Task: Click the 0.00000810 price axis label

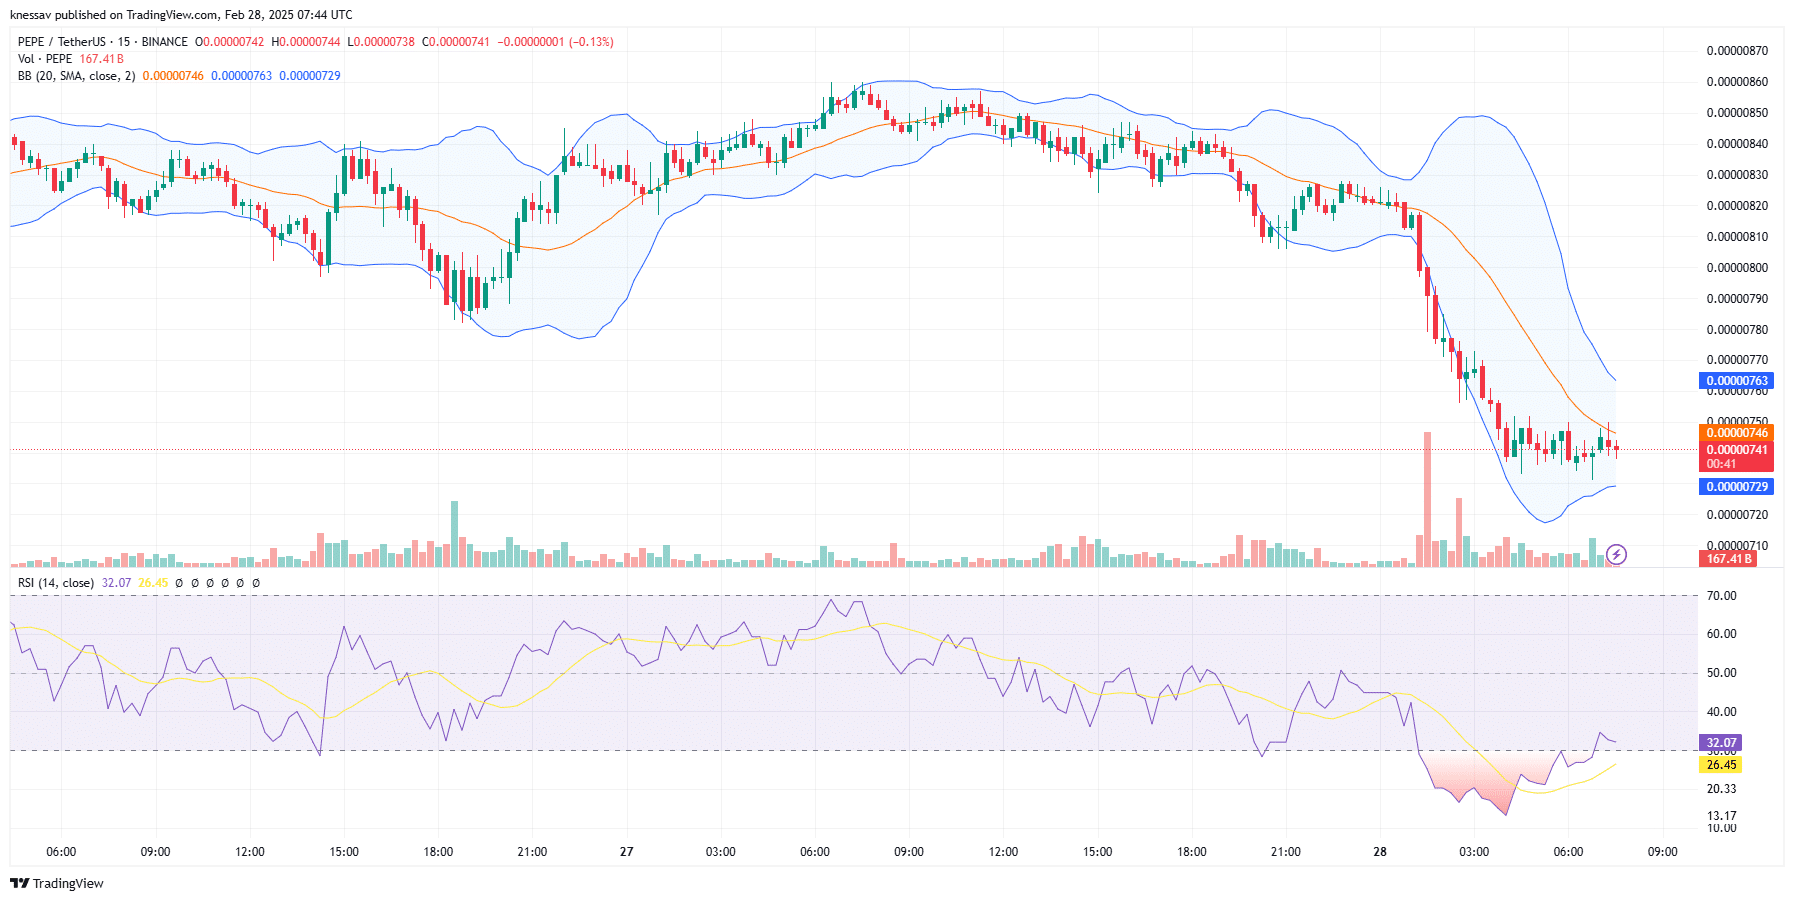Action: coord(1737,237)
